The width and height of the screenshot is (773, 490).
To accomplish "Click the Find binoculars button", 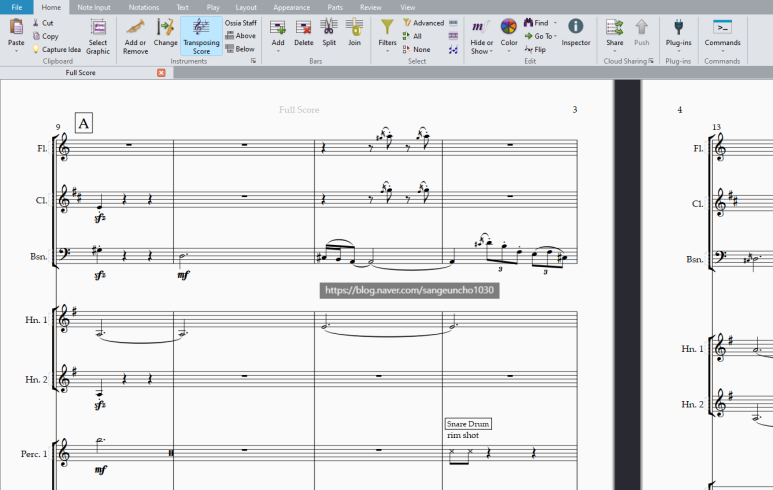I will pyautogui.click(x=536, y=23).
